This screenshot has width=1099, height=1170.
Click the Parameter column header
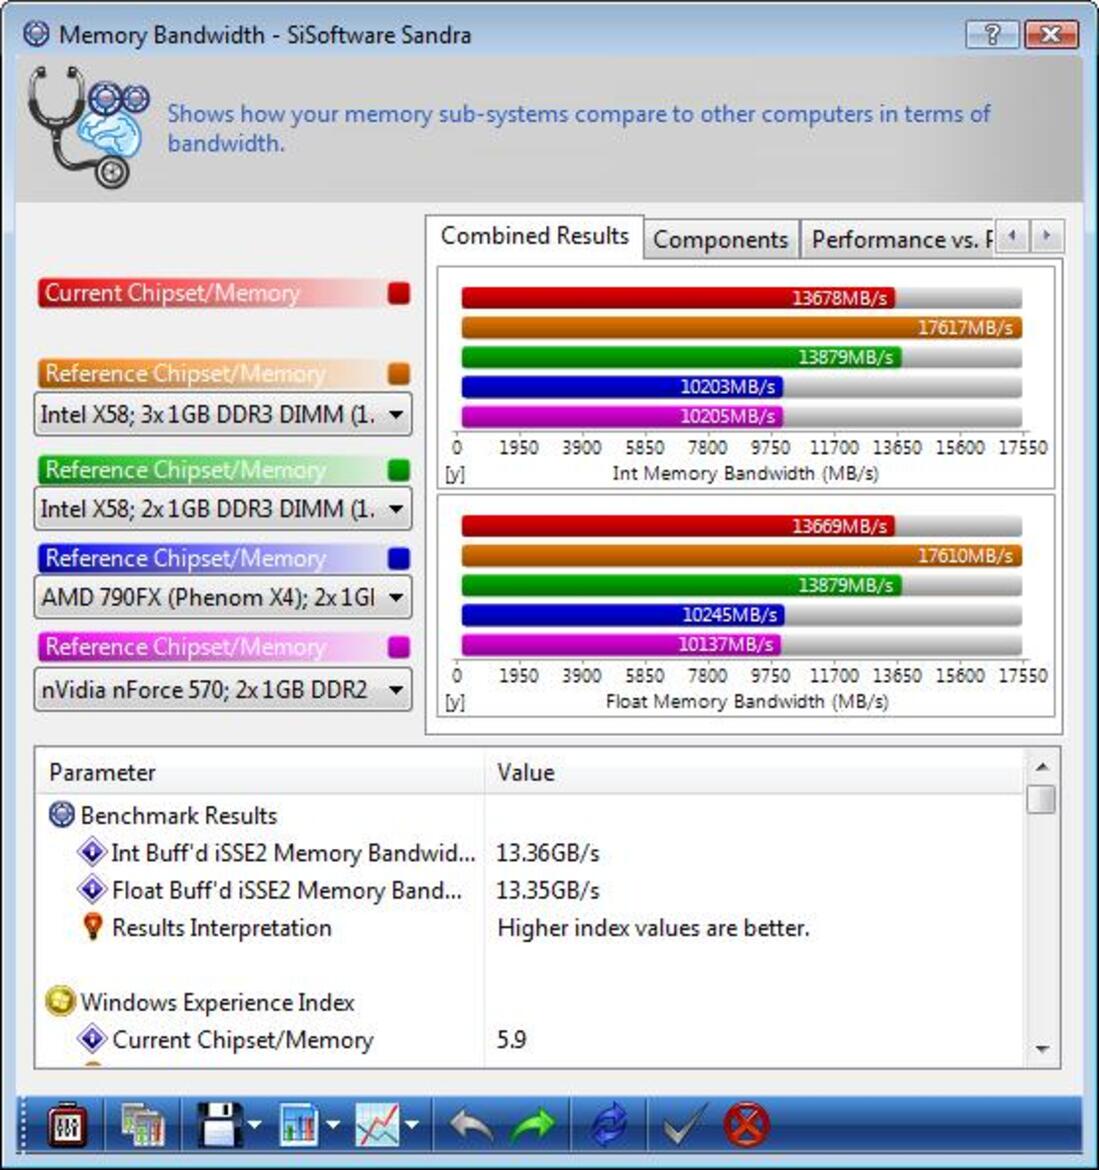point(260,772)
